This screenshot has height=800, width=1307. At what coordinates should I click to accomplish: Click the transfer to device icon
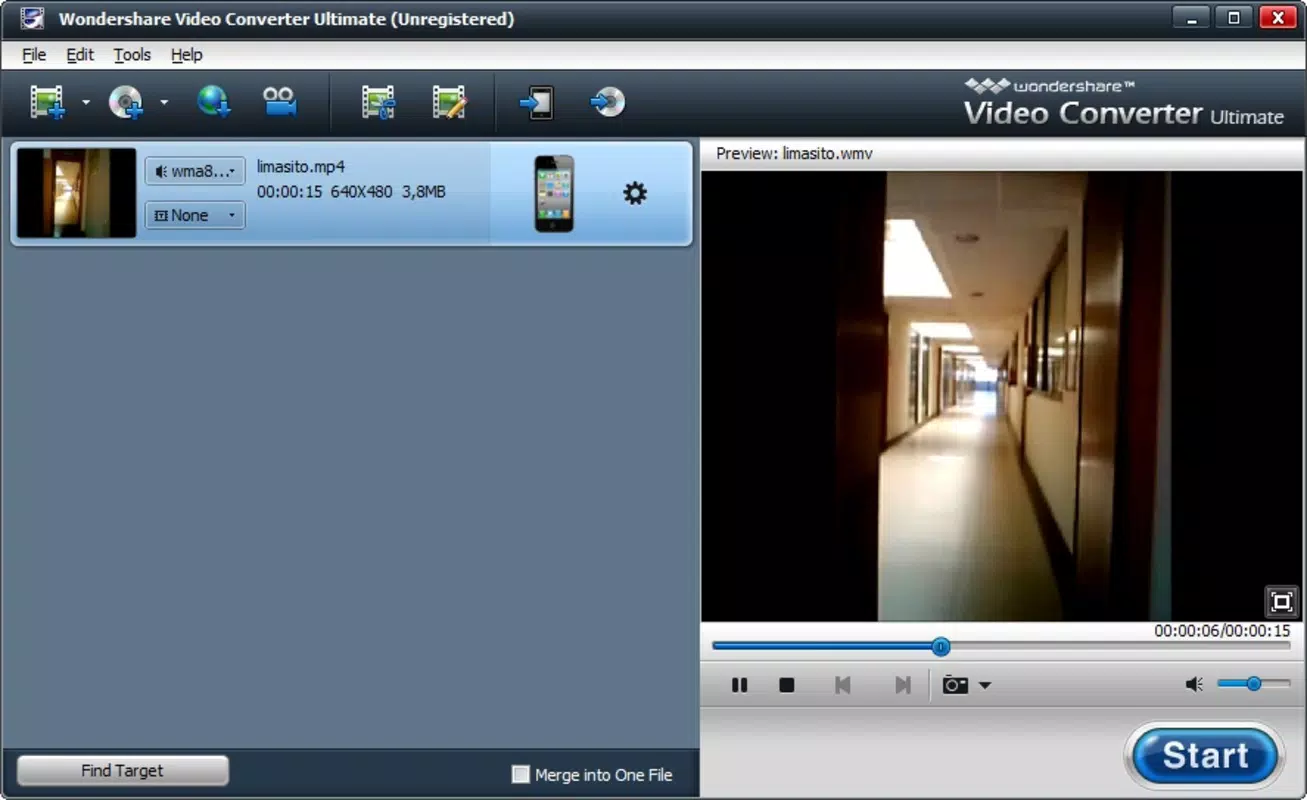click(538, 102)
